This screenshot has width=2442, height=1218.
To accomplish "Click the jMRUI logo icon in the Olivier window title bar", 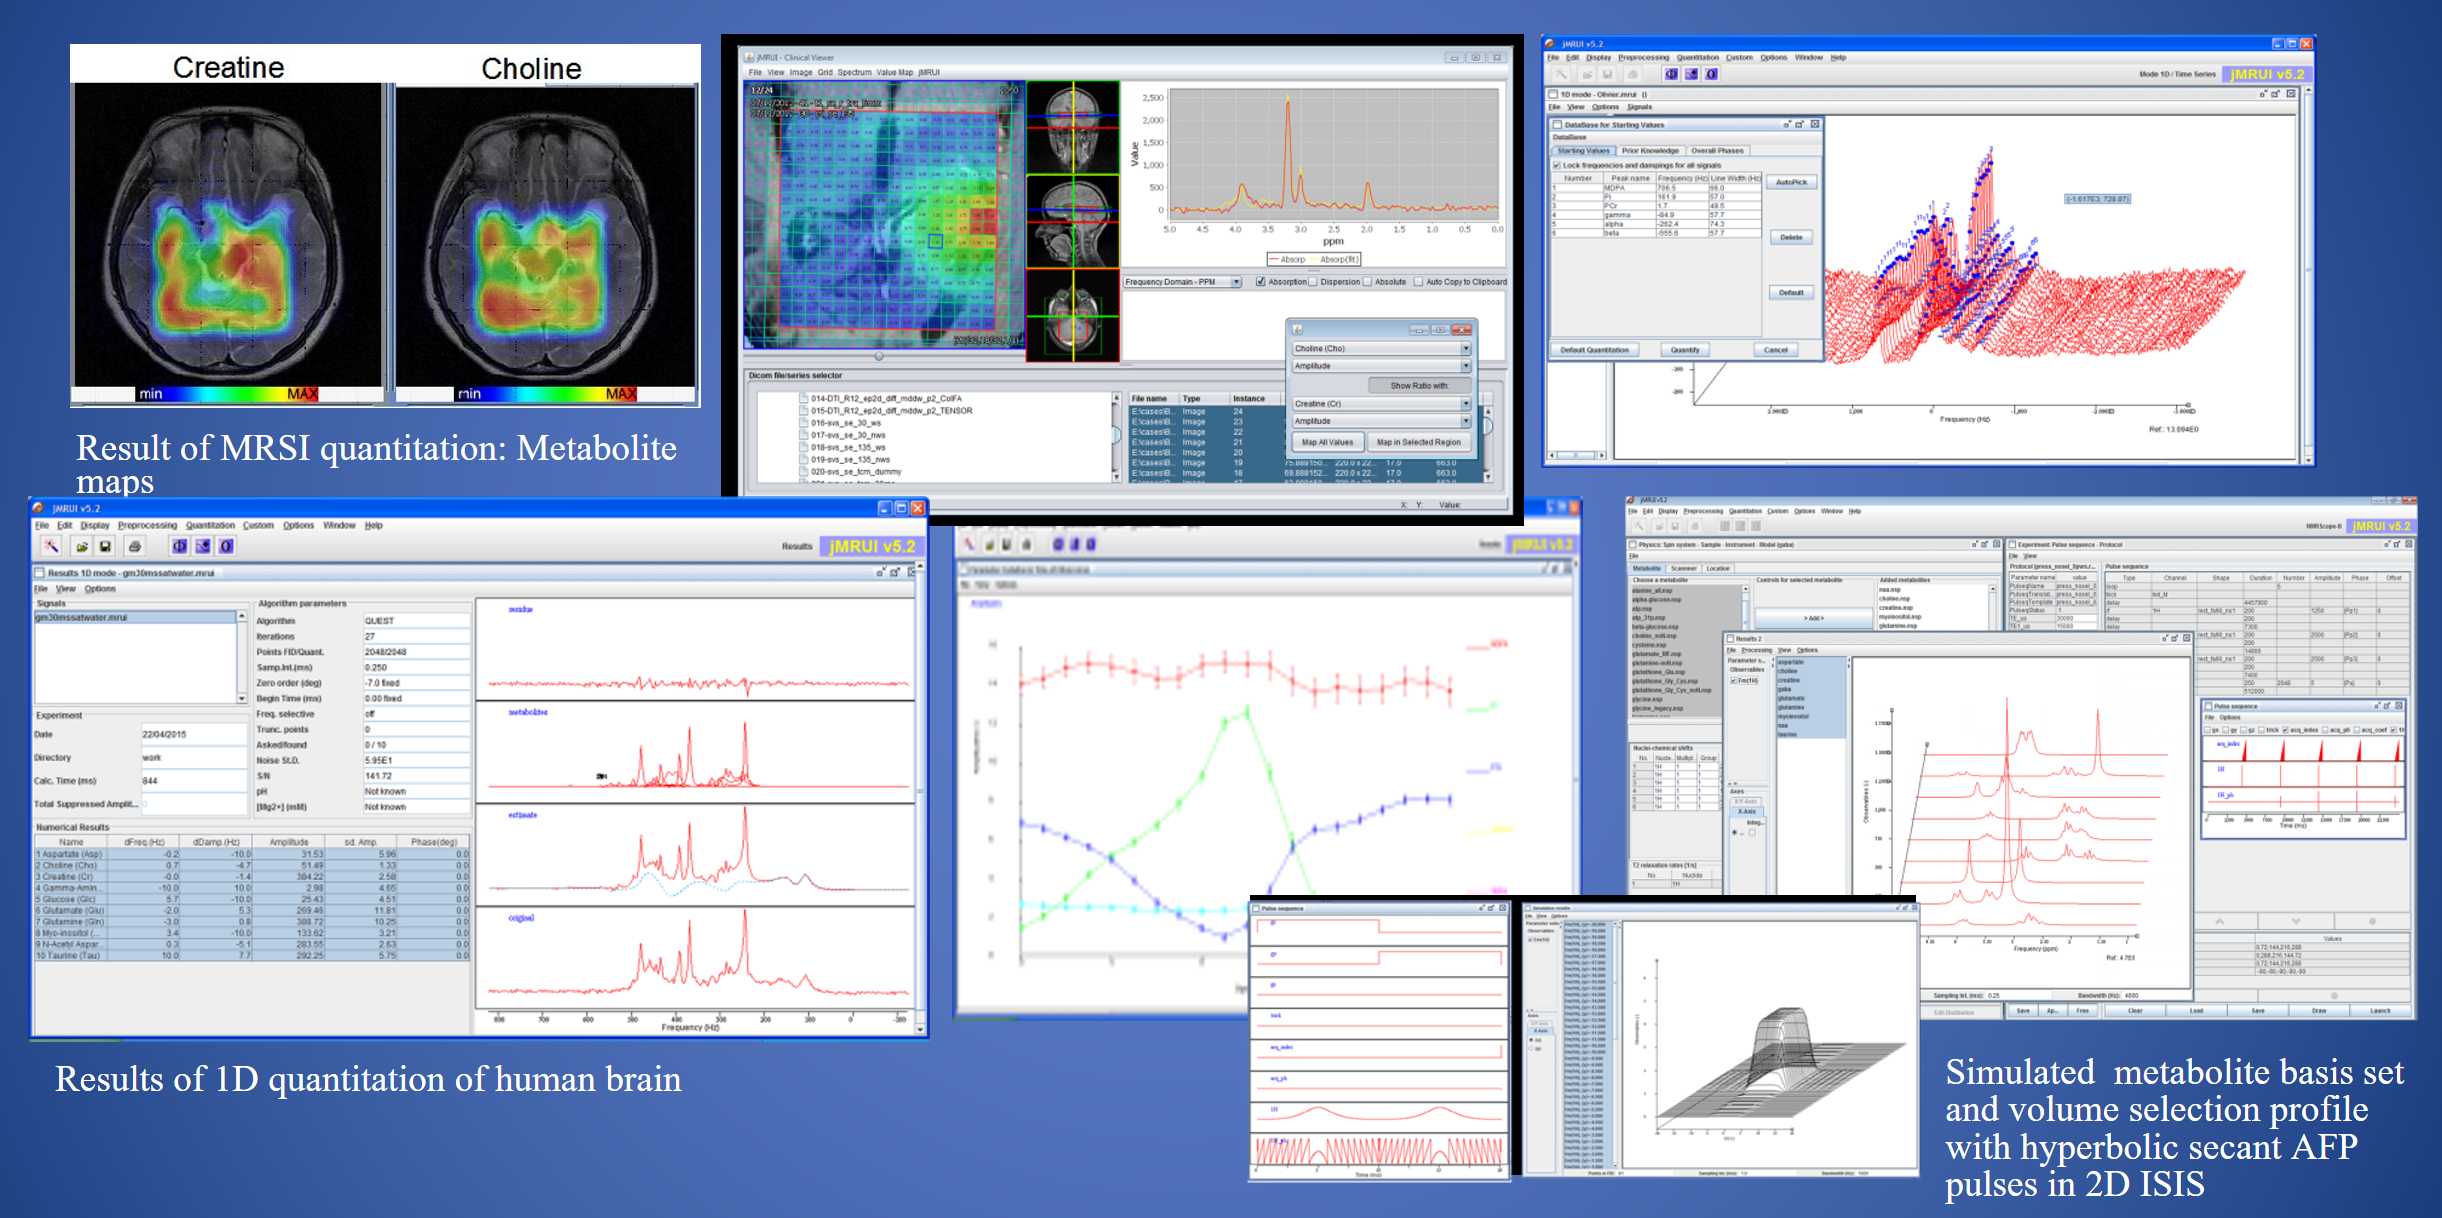I will tap(1550, 44).
